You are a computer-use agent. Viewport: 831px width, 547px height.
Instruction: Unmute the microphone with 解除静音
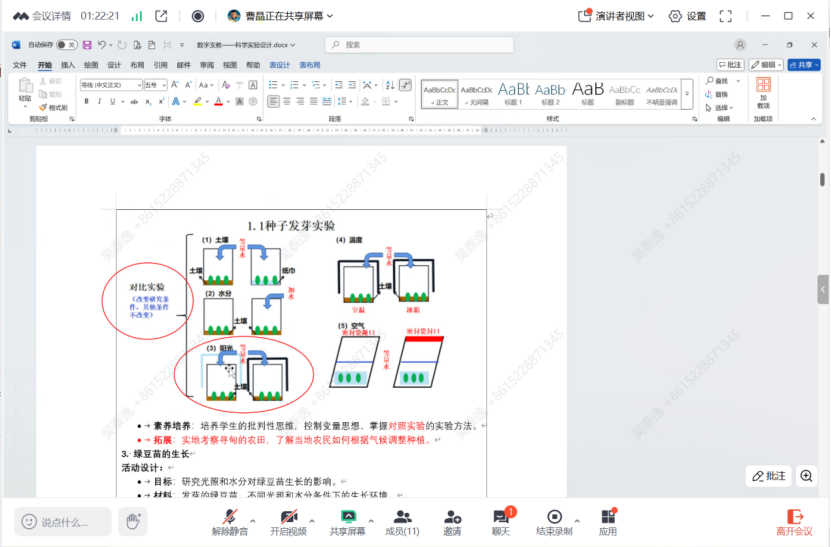231,518
